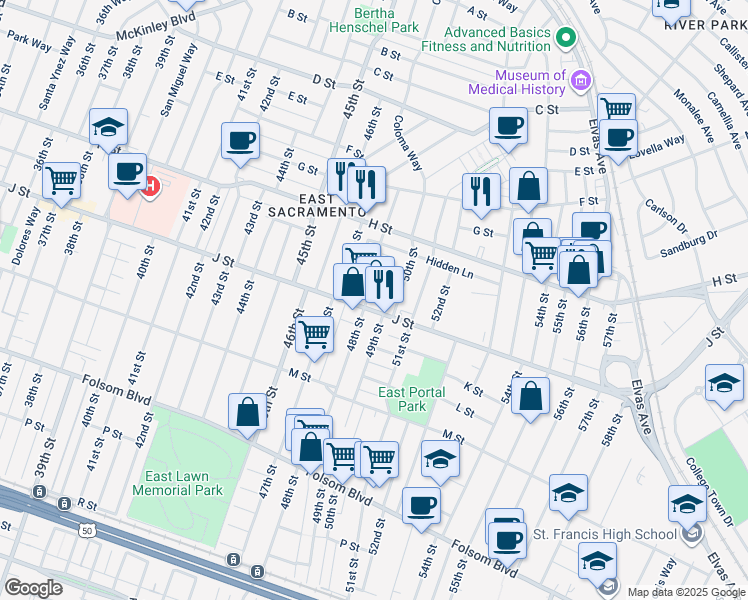Select the hospital H marker near 40th St
Screen dimensions: 748x600
click(149, 185)
